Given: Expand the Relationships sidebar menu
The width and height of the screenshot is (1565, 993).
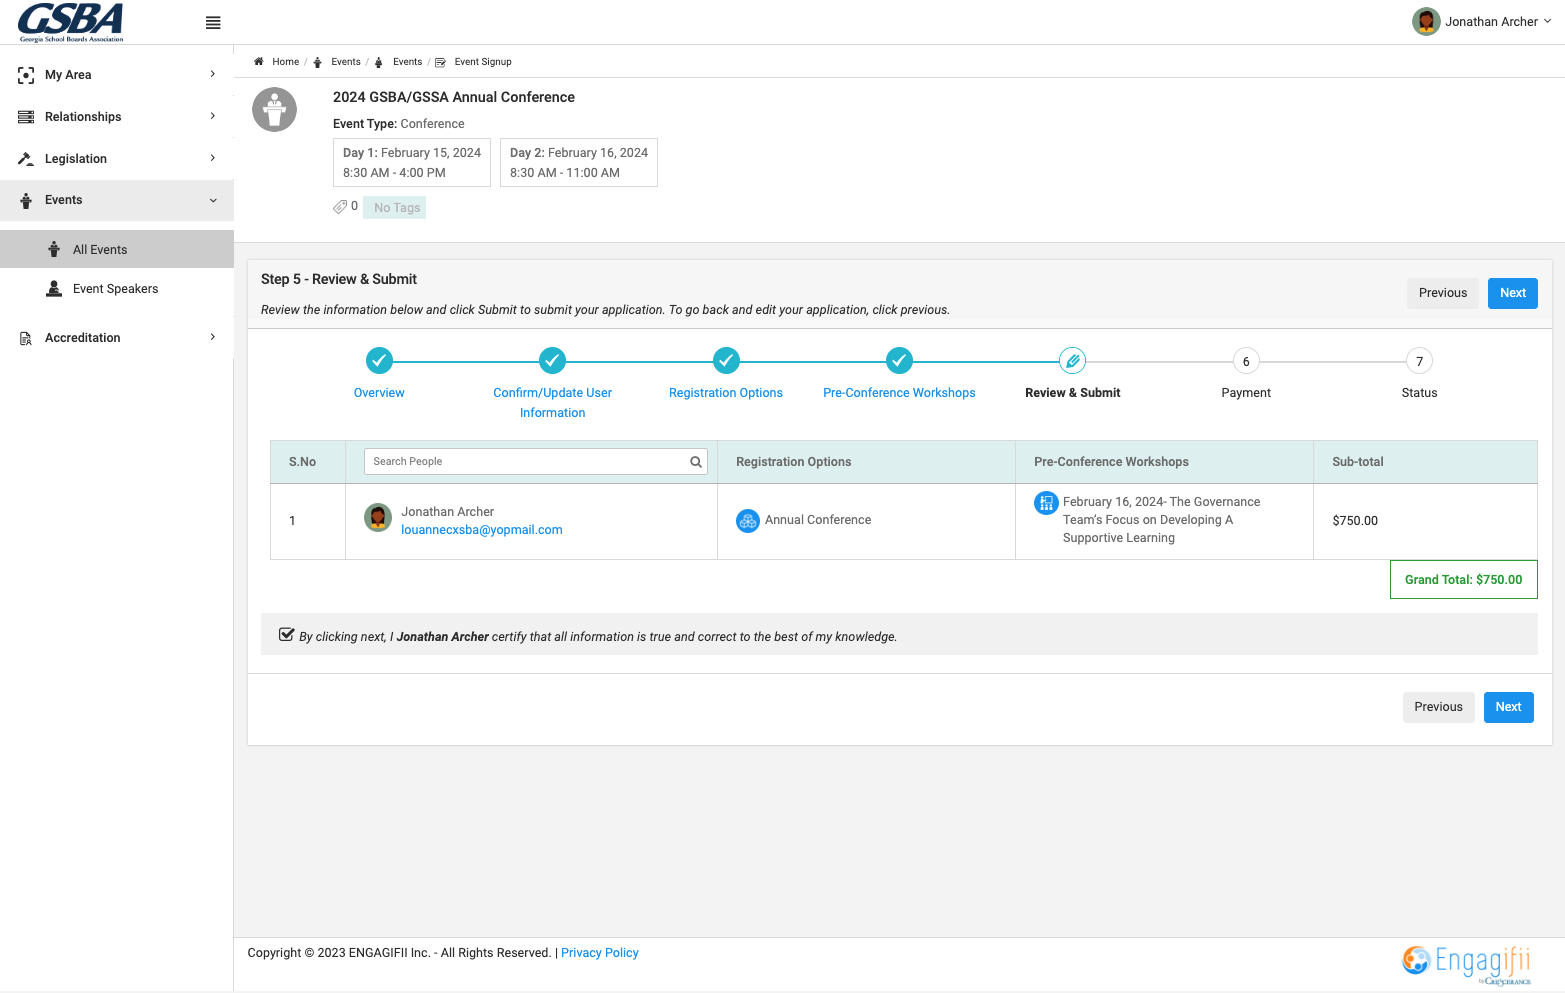Looking at the screenshot, I should tap(117, 117).
